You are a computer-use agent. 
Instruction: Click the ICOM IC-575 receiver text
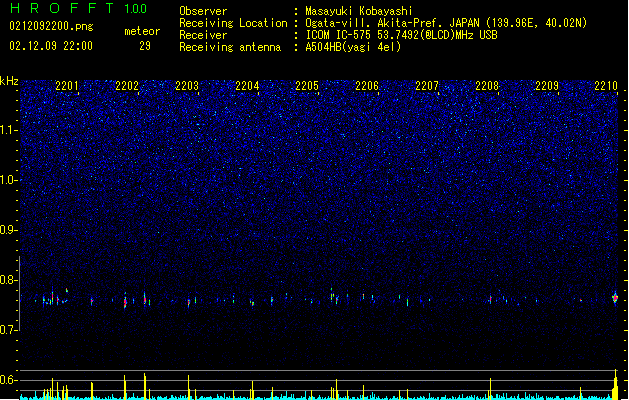(402, 35)
